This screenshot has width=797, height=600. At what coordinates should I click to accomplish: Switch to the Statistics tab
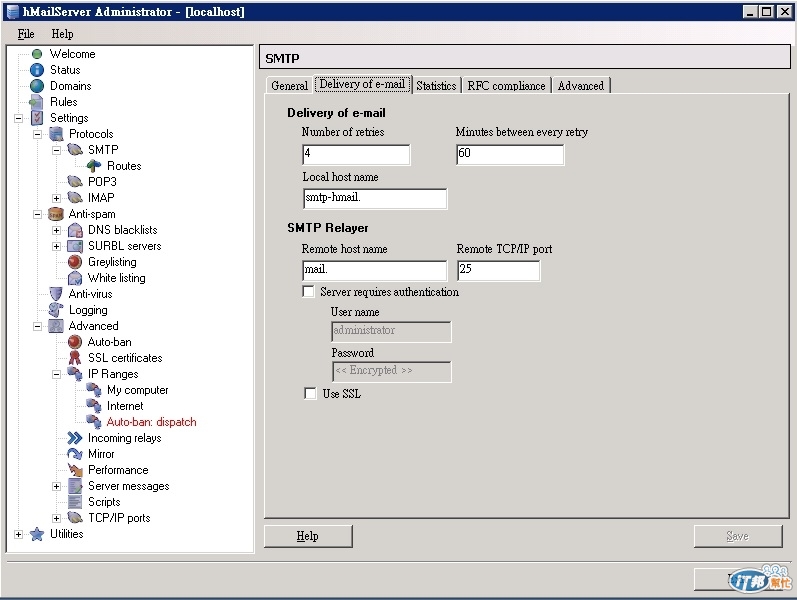[x=436, y=85]
